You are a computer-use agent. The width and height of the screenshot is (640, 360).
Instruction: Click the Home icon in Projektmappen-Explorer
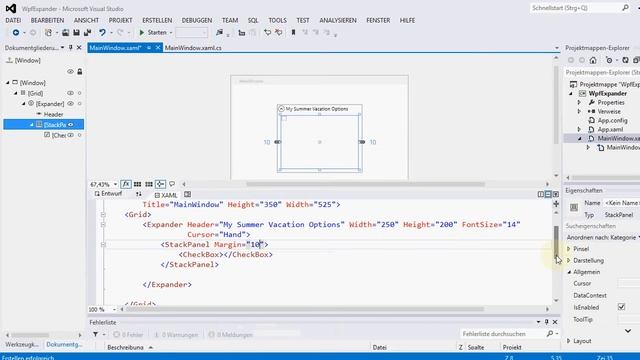coord(593,60)
